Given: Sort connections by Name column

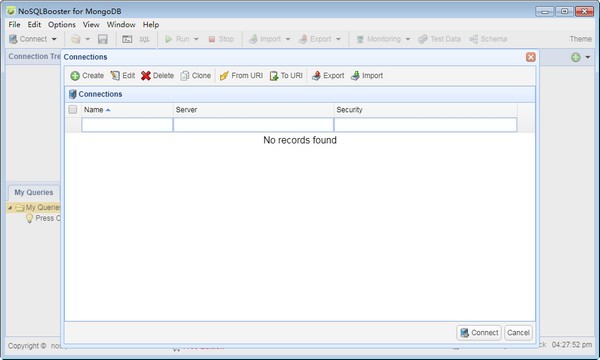Looking at the screenshot, I should pyautogui.click(x=127, y=110).
